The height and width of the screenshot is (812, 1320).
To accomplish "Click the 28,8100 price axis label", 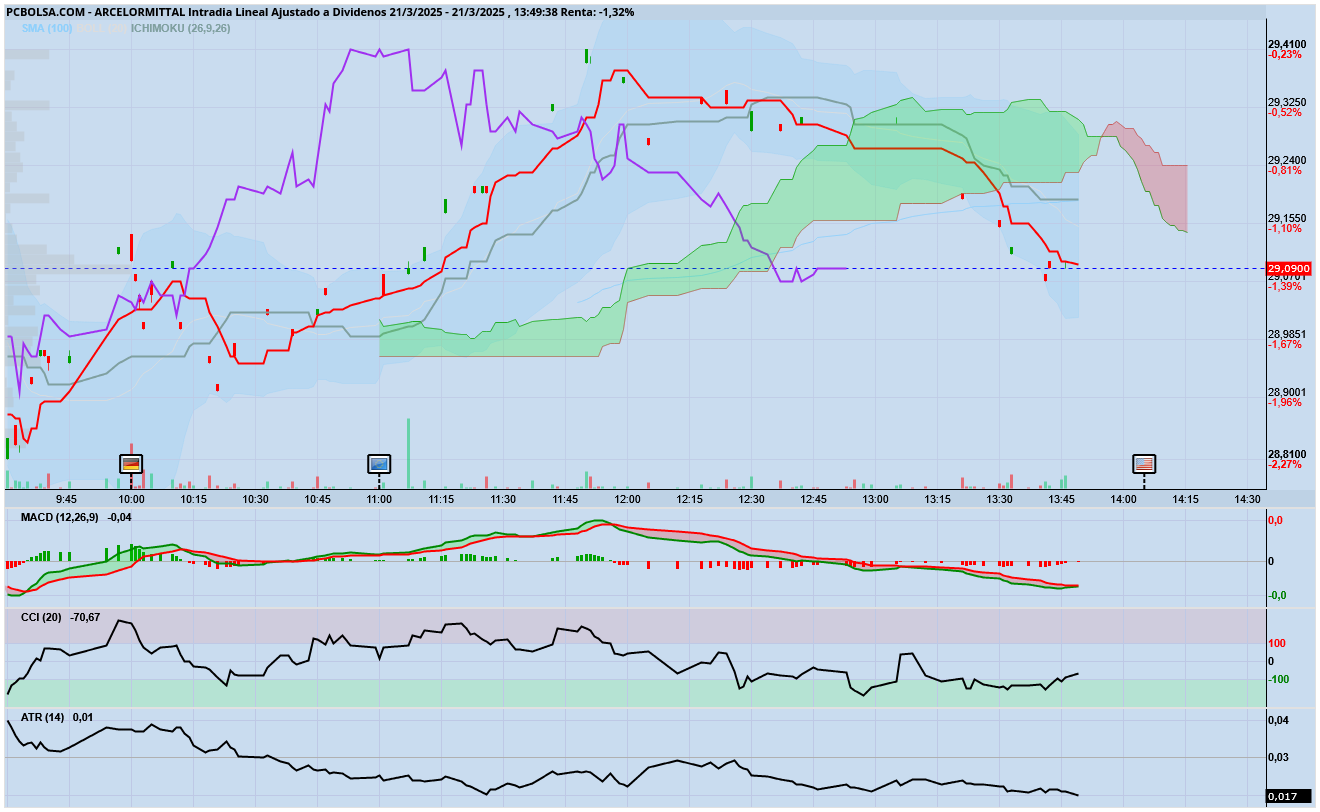I will tap(1286, 453).
